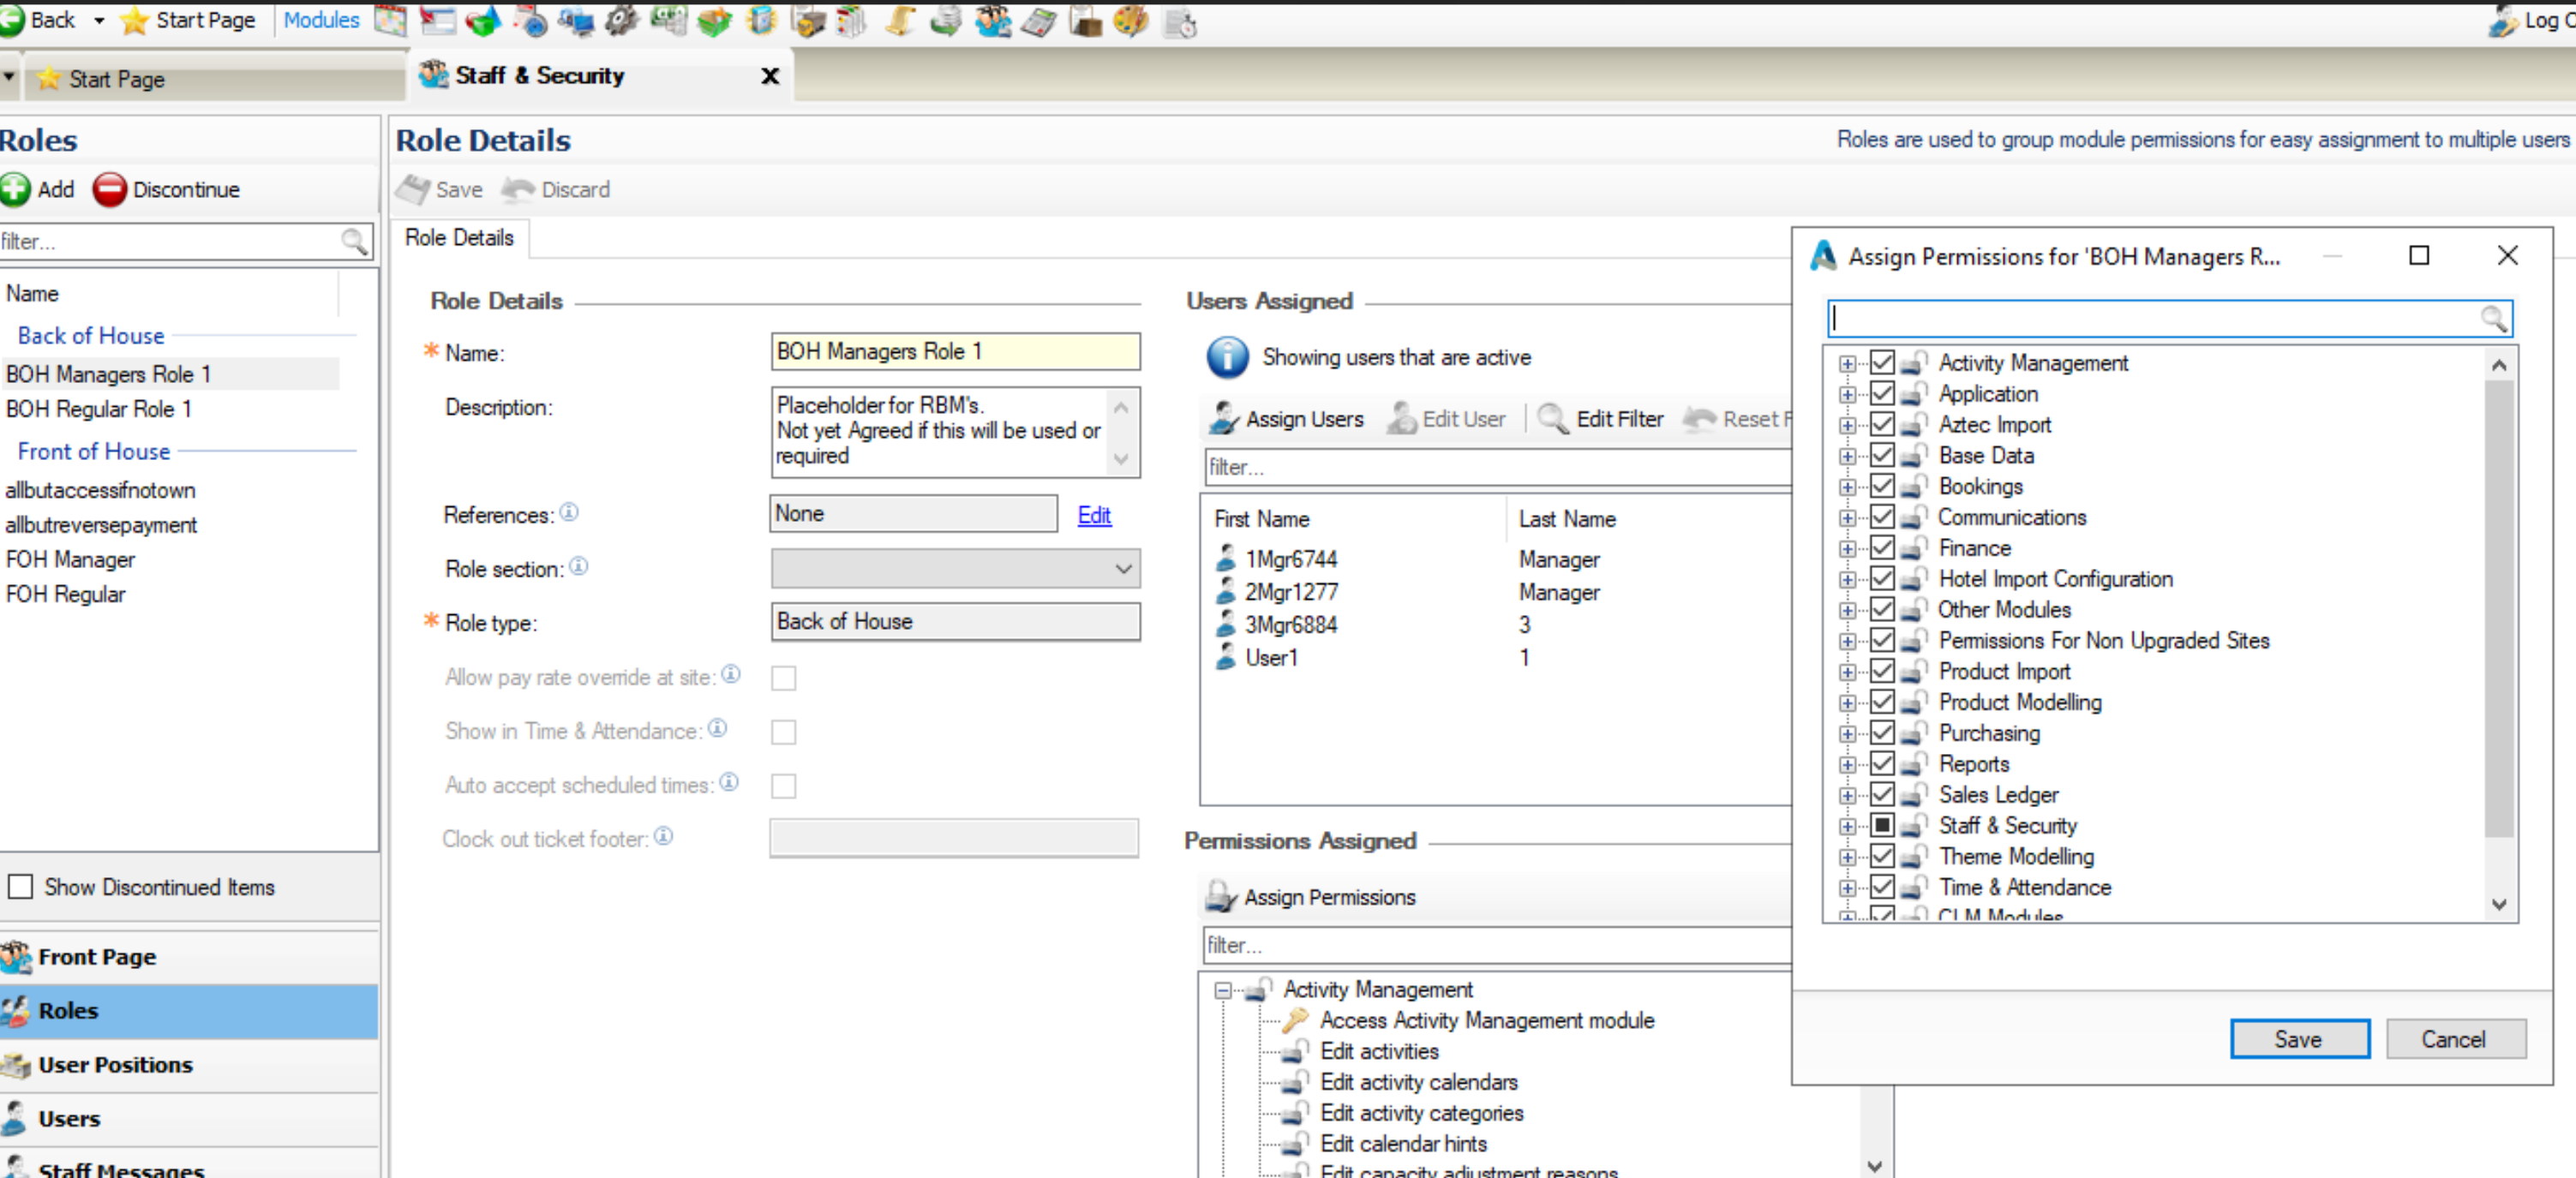
Task: Open the Back button history dropdown arrow
Action: (x=98, y=20)
